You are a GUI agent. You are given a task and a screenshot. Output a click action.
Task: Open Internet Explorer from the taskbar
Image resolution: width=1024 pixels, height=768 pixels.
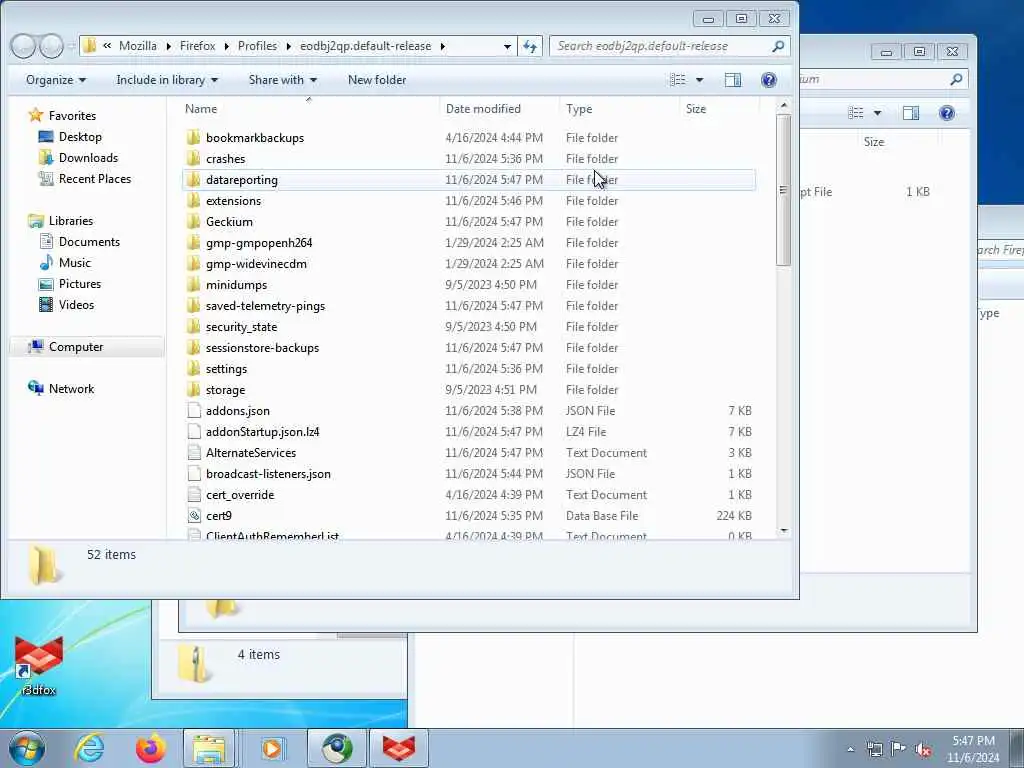(x=89, y=748)
